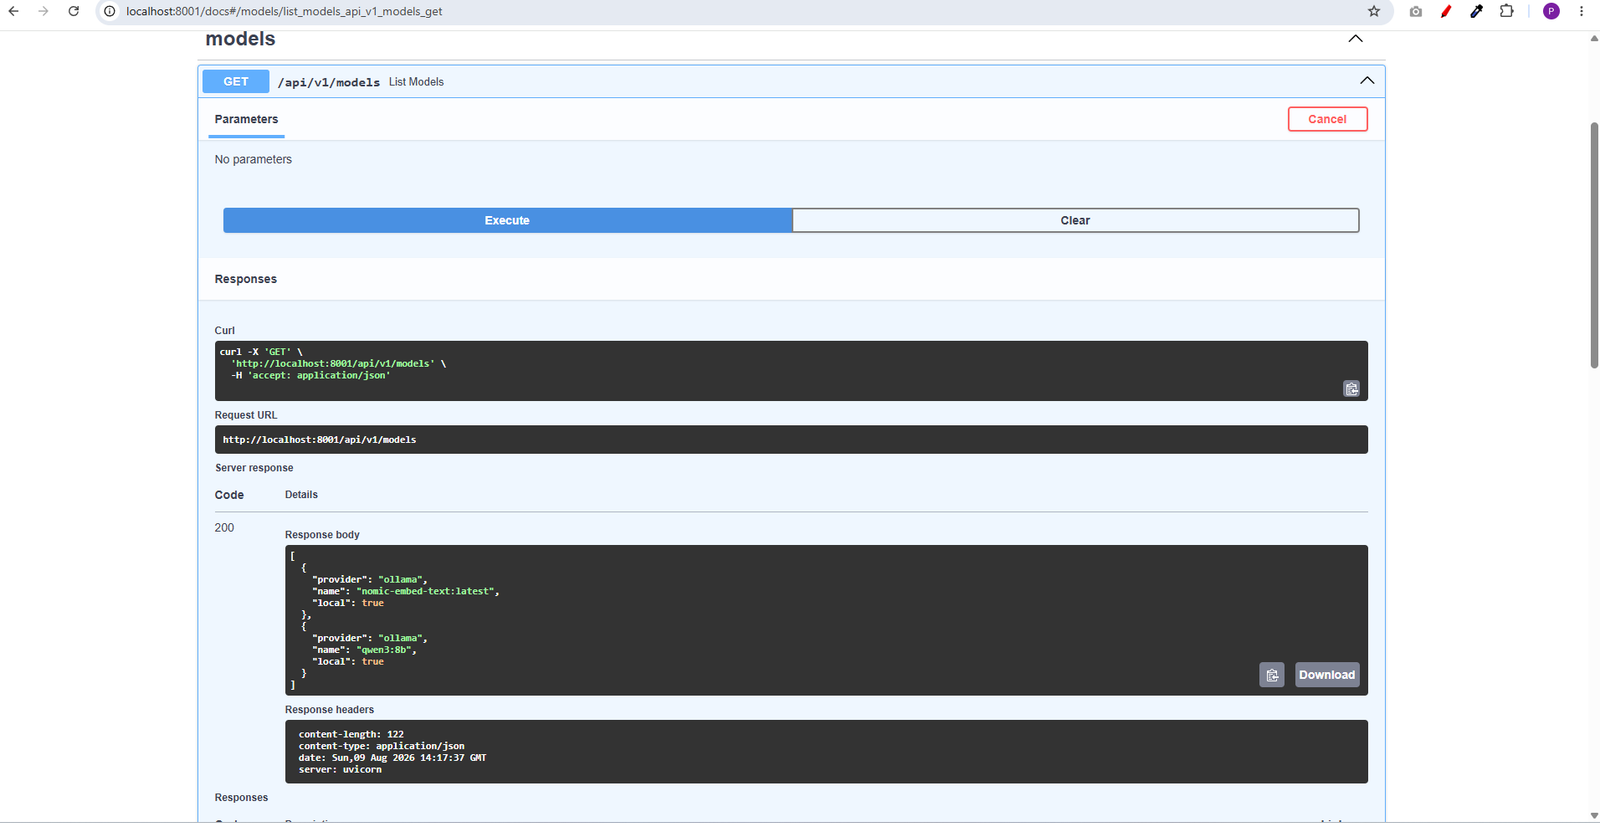1600x823 pixels.
Task: Select the Parameters tab
Action: (x=246, y=119)
